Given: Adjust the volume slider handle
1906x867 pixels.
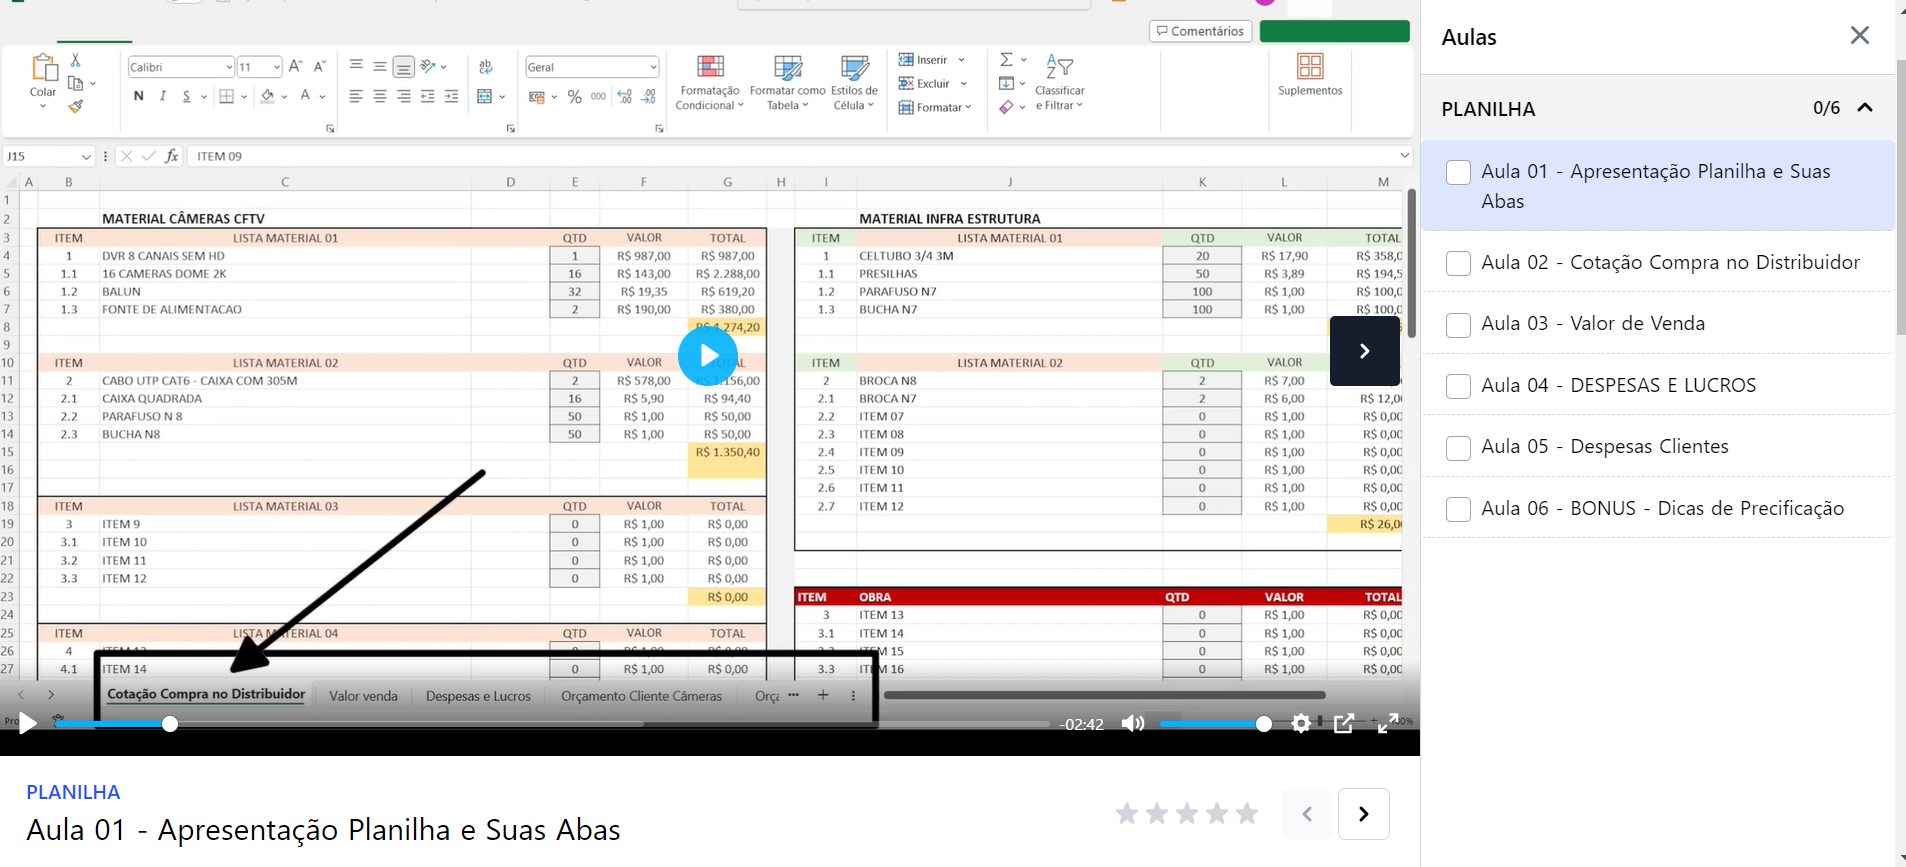Looking at the screenshot, I should pyautogui.click(x=1264, y=724).
